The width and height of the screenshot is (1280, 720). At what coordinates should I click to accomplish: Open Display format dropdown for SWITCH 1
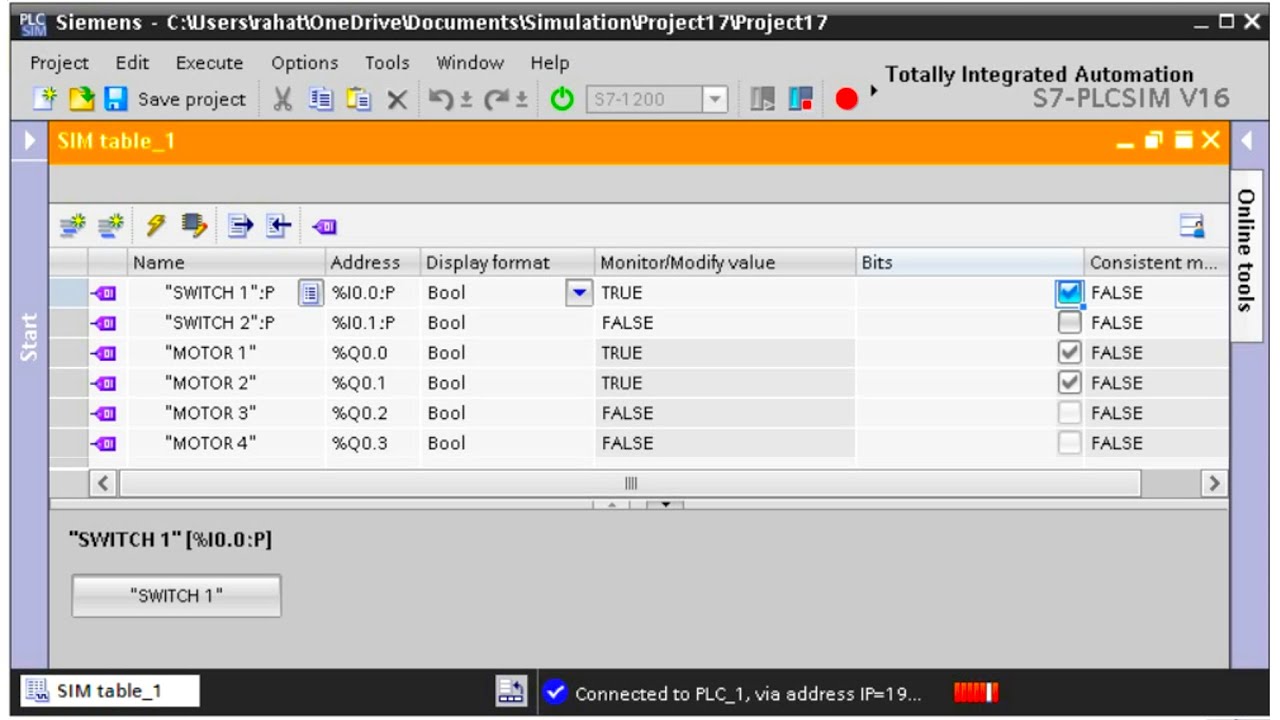point(579,293)
